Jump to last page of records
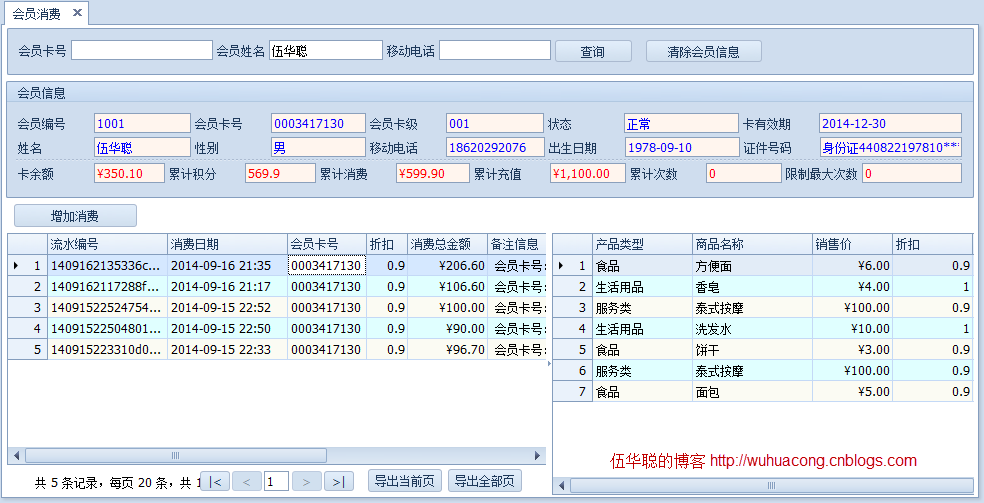The width and height of the screenshot is (984, 503). click(x=339, y=482)
